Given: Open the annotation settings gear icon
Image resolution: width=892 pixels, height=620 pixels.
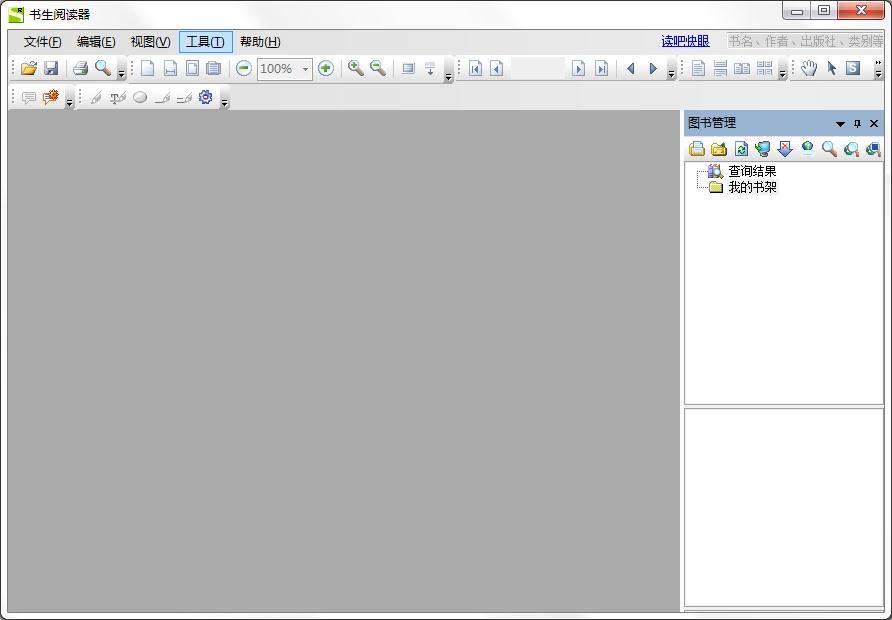Looking at the screenshot, I should (x=205, y=97).
